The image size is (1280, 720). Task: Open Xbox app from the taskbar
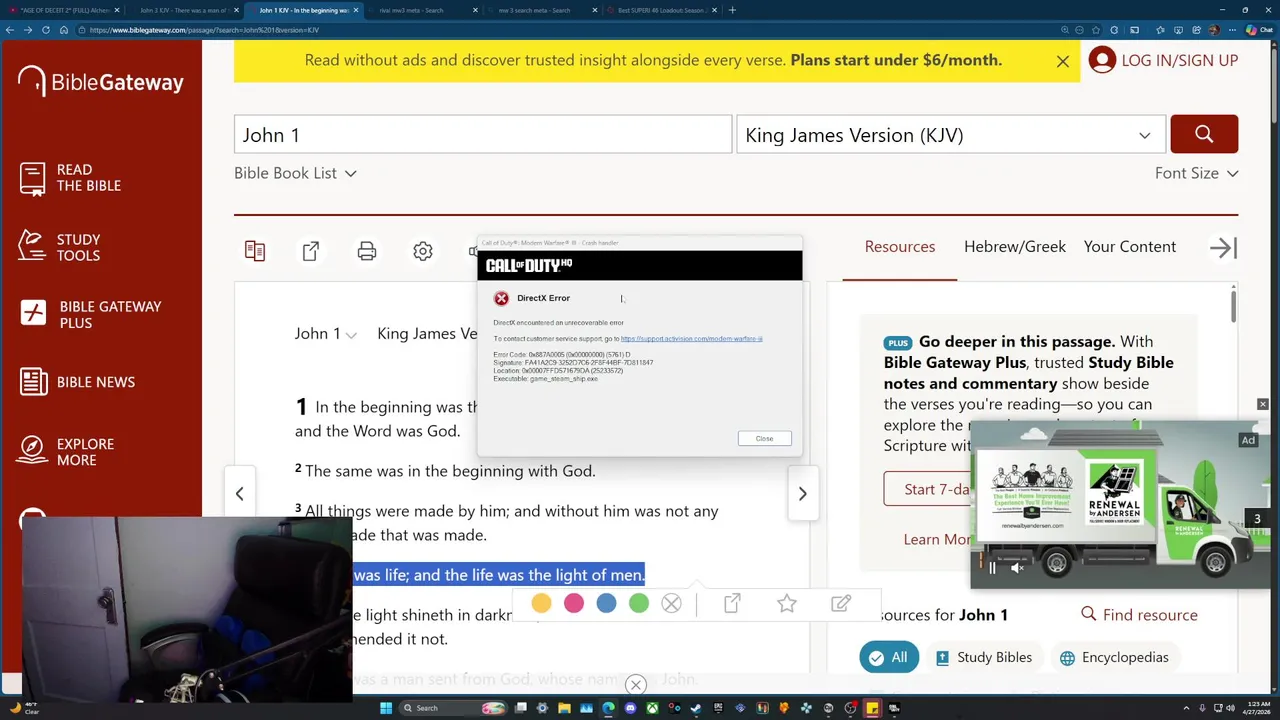click(652, 708)
